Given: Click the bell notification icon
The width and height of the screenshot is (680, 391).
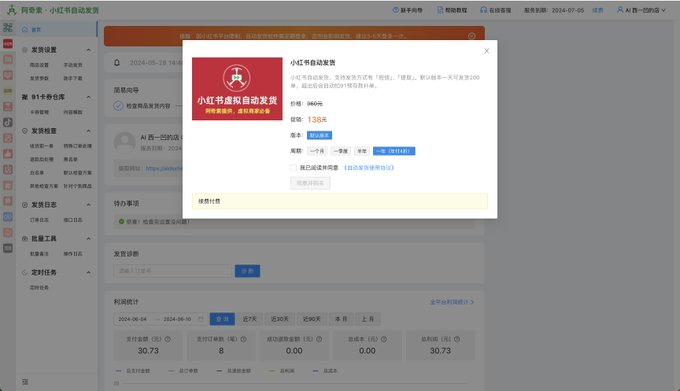Looking at the screenshot, I should tap(117, 63).
